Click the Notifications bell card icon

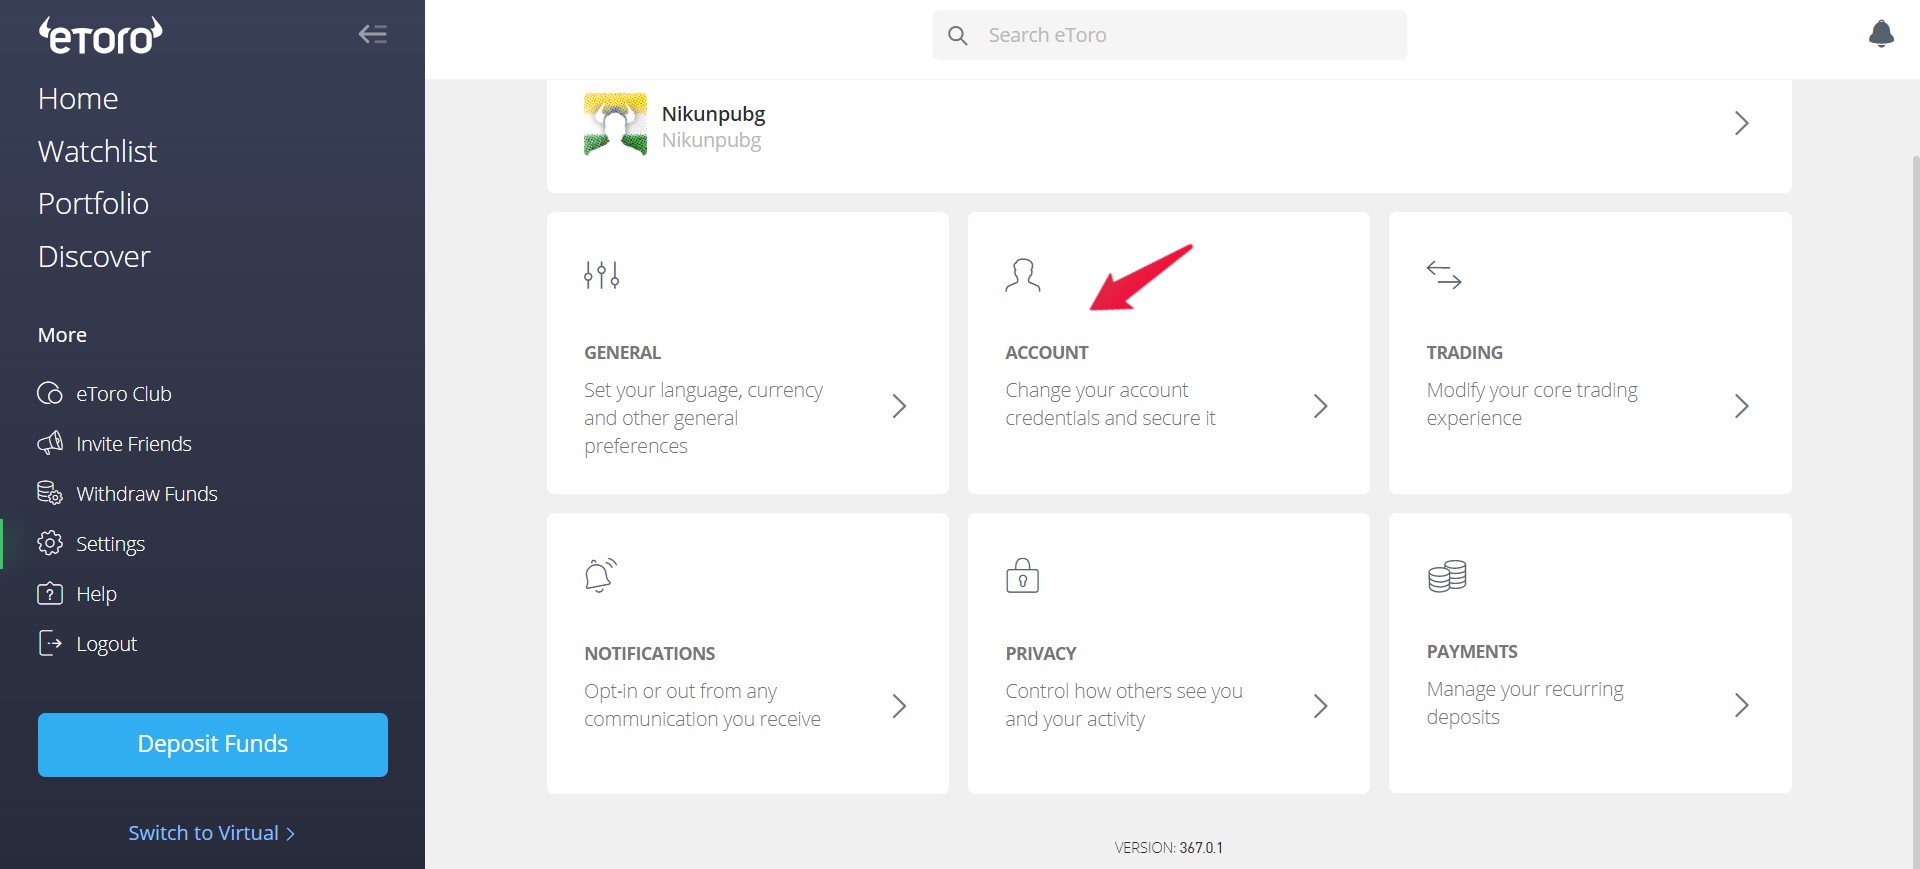pos(601,575)
